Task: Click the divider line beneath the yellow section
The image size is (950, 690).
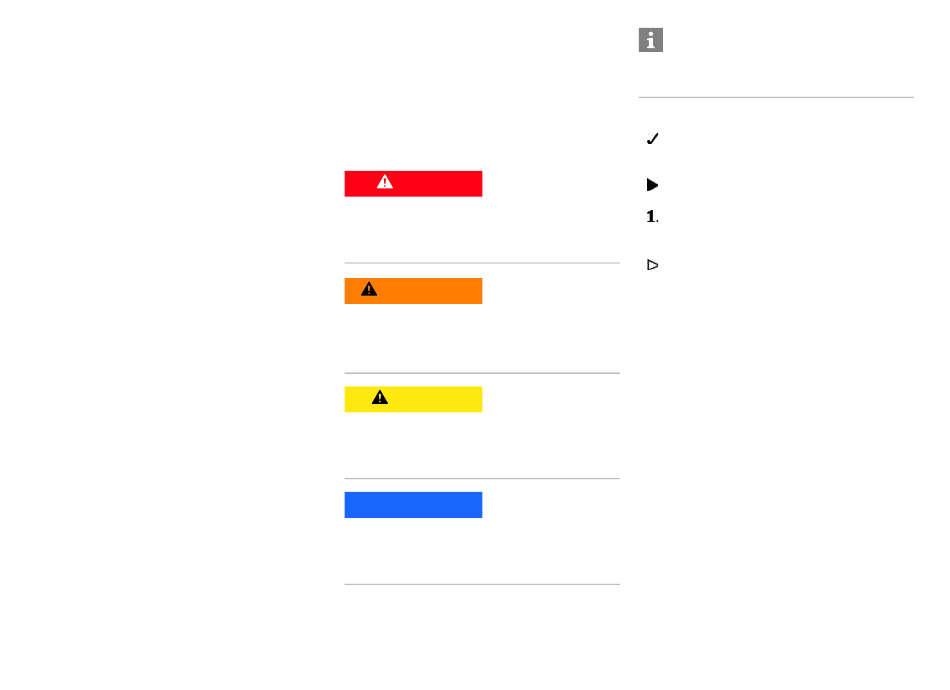Action: click(x=482, y=479)
